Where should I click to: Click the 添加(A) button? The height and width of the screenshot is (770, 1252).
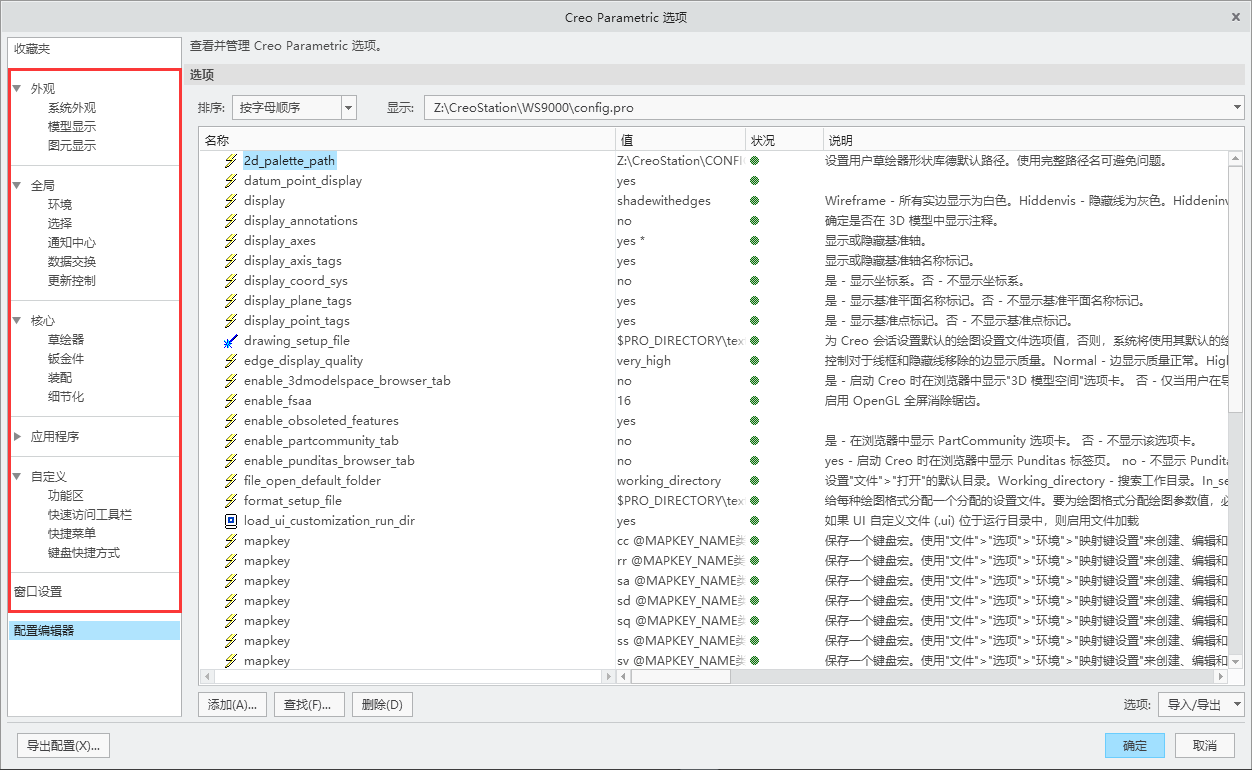pos(231,704)
